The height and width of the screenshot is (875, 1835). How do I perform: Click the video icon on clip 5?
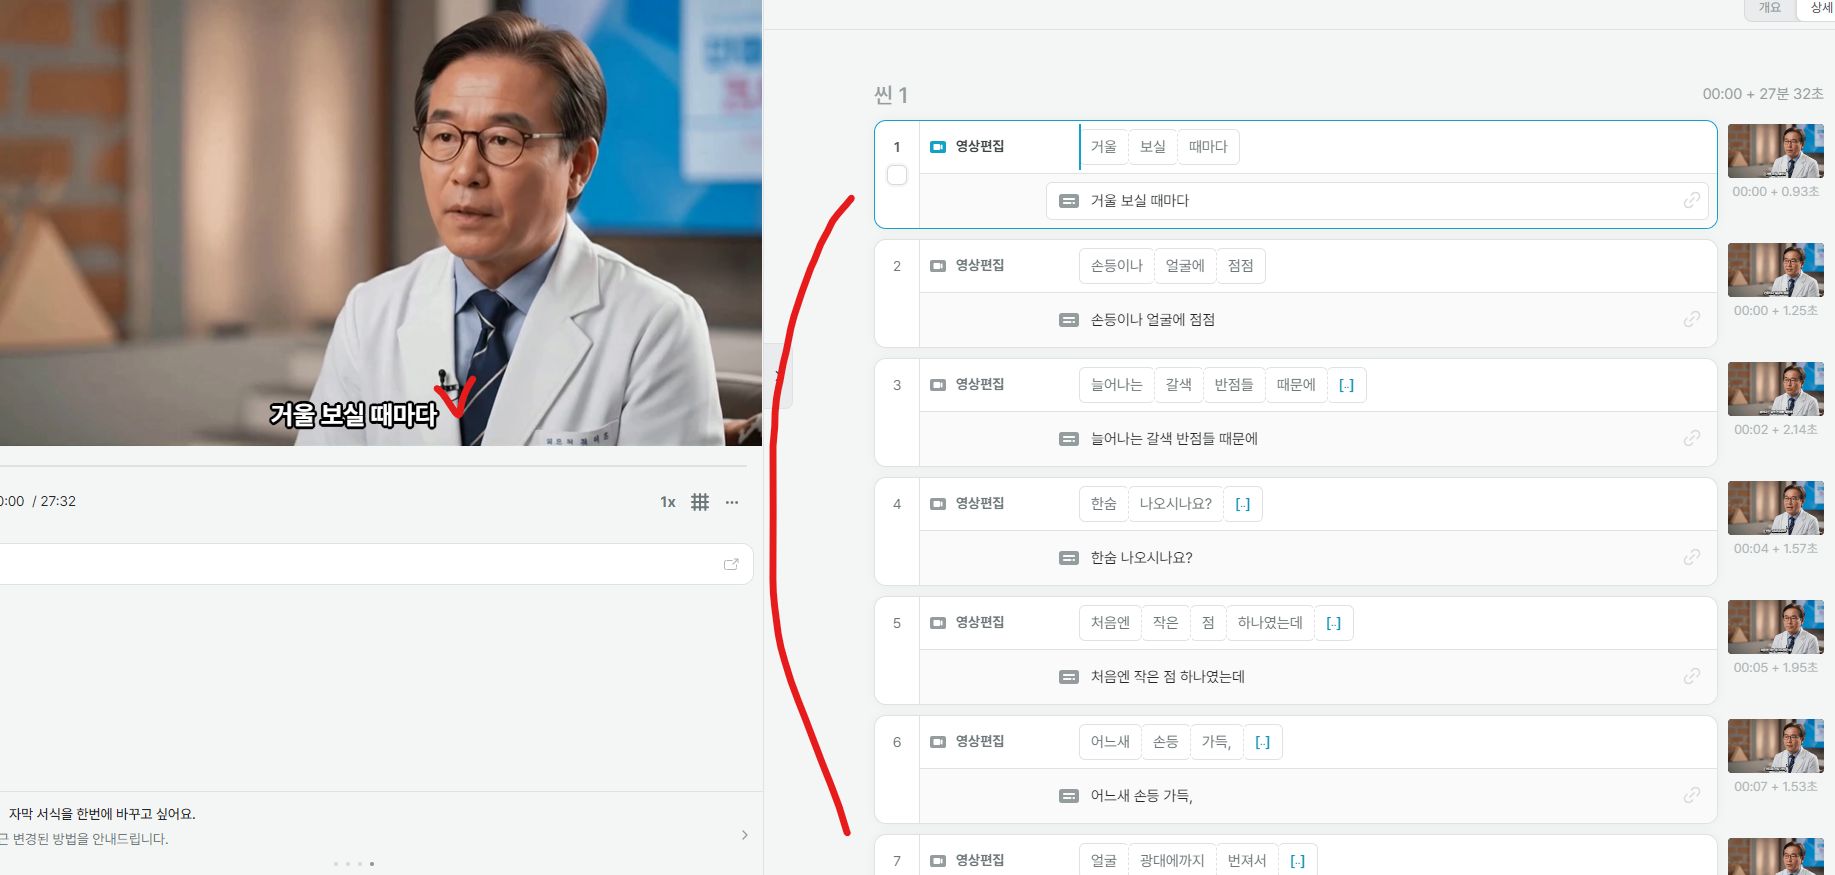[x=938, y=623]
